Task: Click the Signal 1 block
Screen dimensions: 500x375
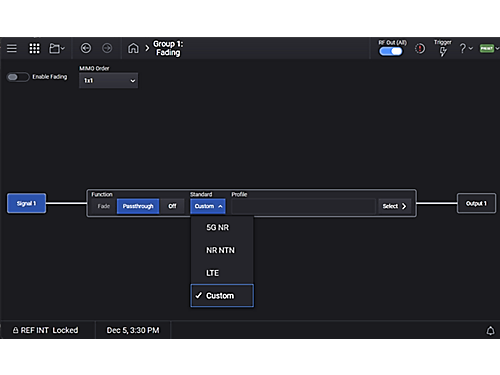Action: coord(26,203)
